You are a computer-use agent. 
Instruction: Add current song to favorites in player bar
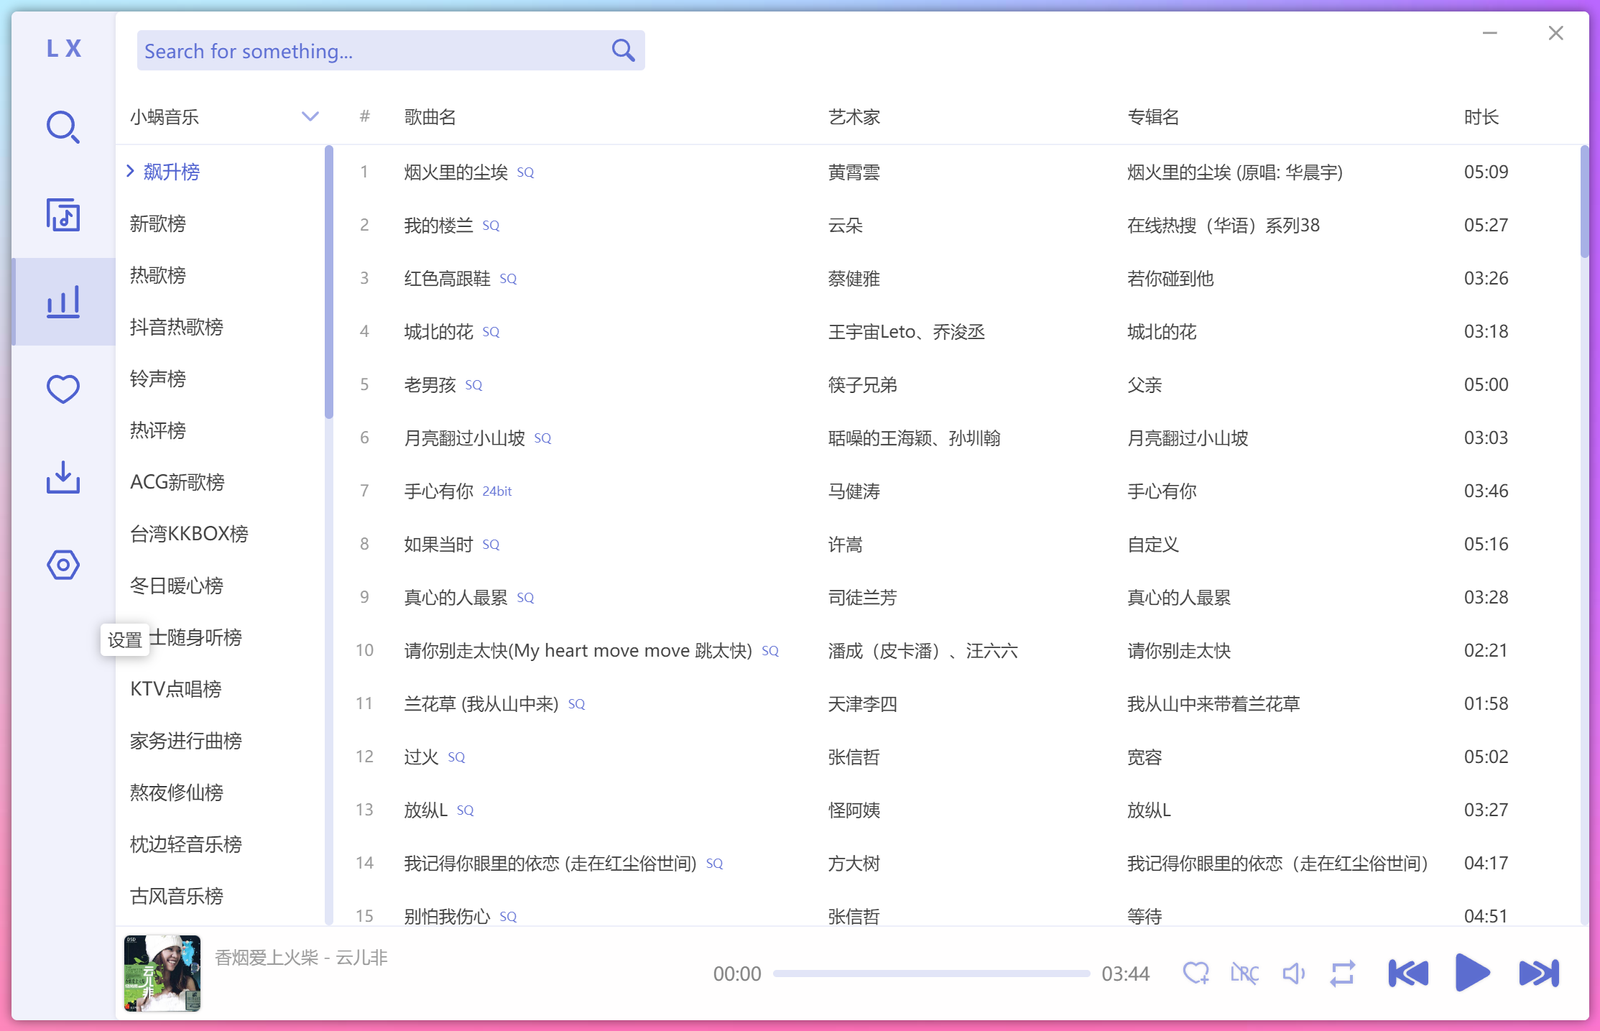point(1196,973)
